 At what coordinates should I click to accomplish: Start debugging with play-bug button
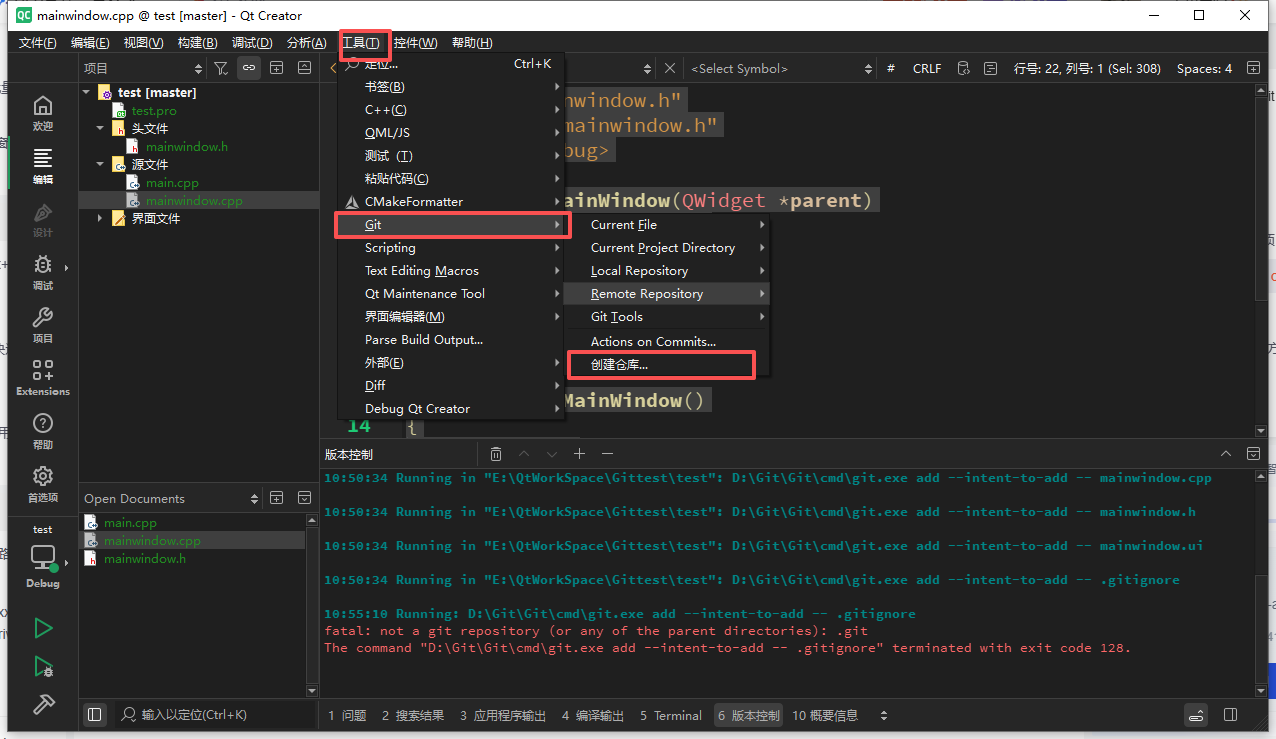click(42, 666)
